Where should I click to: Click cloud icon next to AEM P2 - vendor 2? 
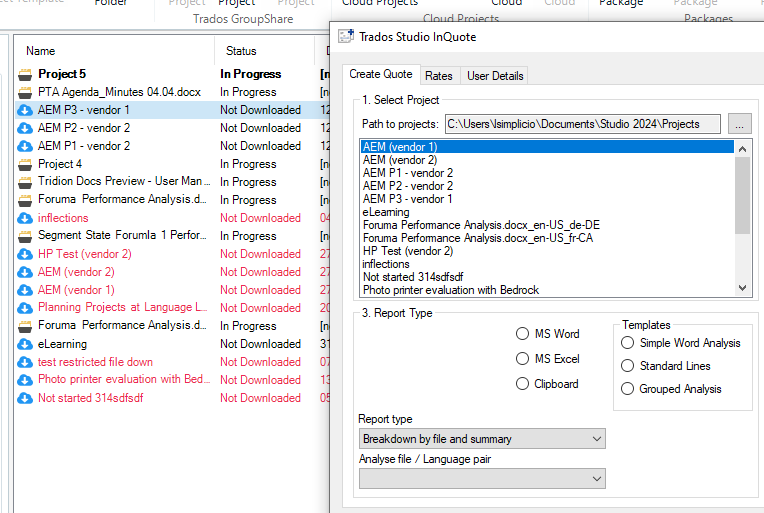tap(25, 129)
